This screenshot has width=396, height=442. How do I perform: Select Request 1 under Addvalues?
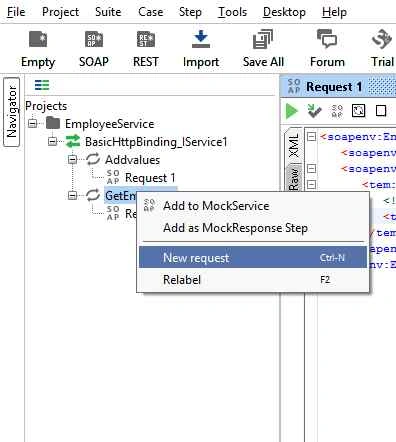150,178
